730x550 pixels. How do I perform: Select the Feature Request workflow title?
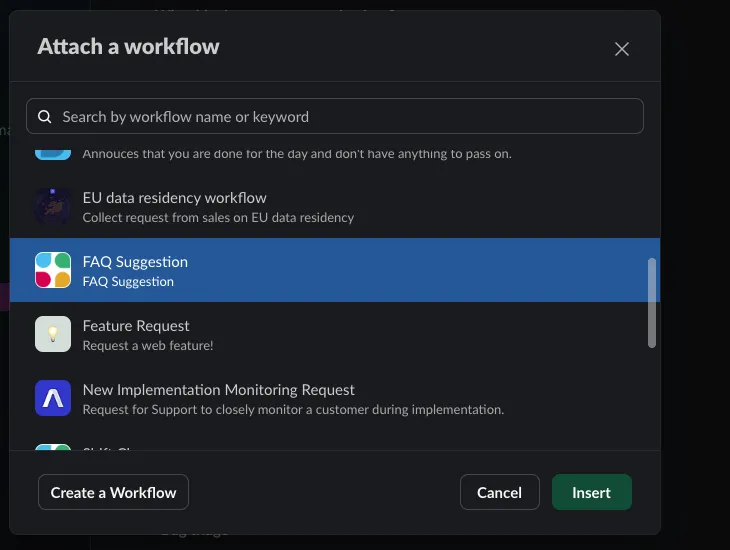tap(136, 326)
